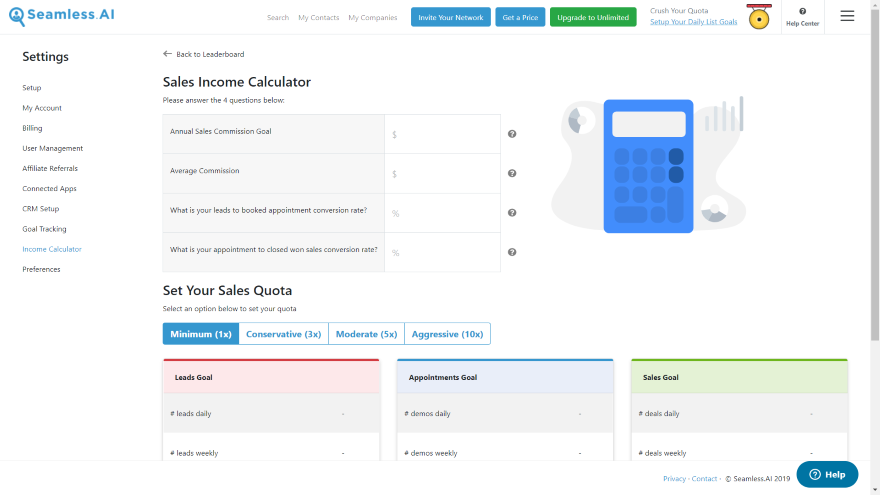
Task: Open Goal Tracking in settings sidebar
Action: [44, 229]
